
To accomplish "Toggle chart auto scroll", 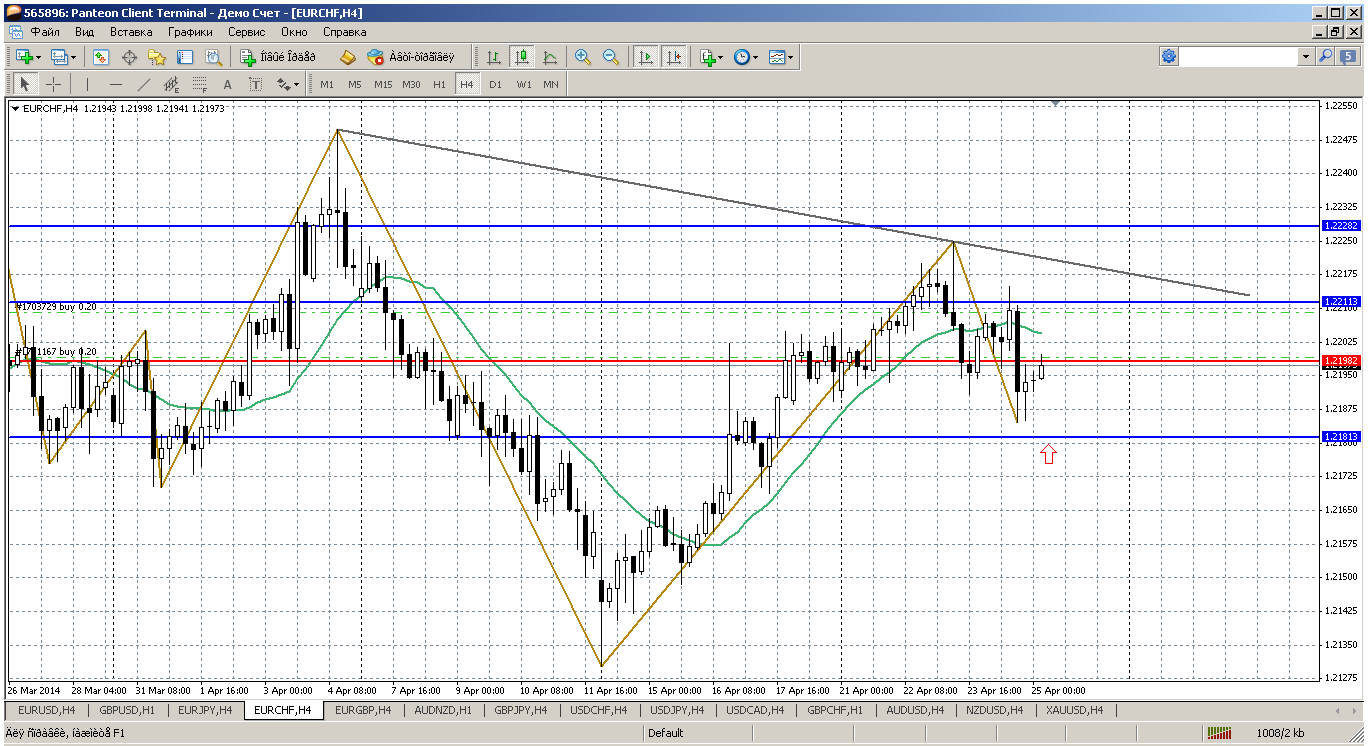I will (646, 57).
